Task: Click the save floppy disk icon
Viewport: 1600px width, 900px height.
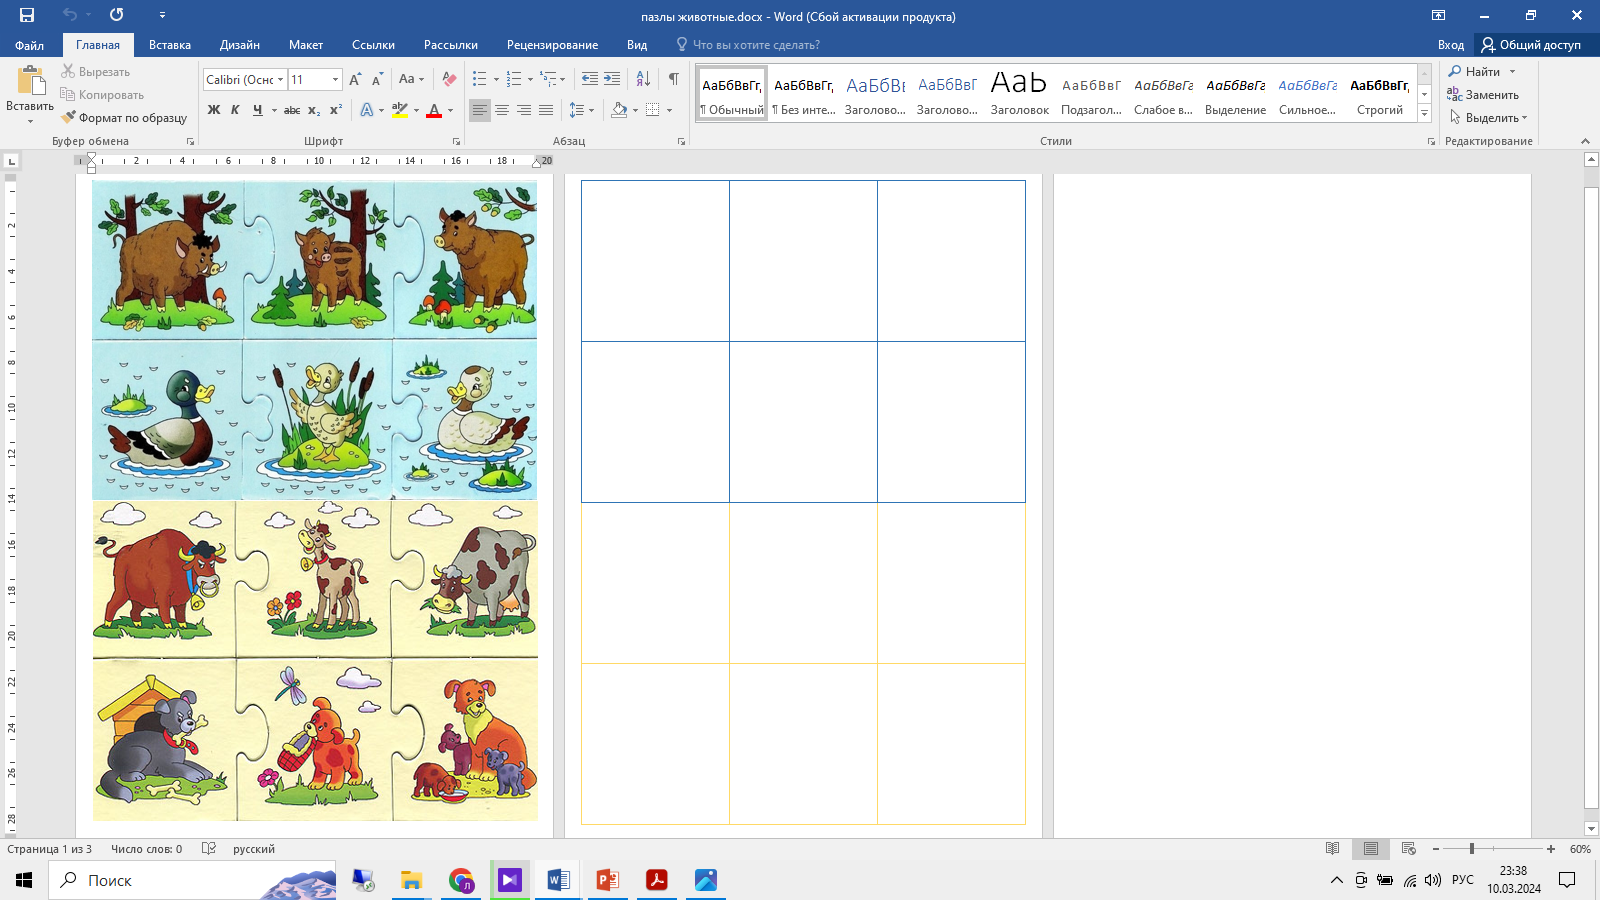Action: tap(27, 15)
